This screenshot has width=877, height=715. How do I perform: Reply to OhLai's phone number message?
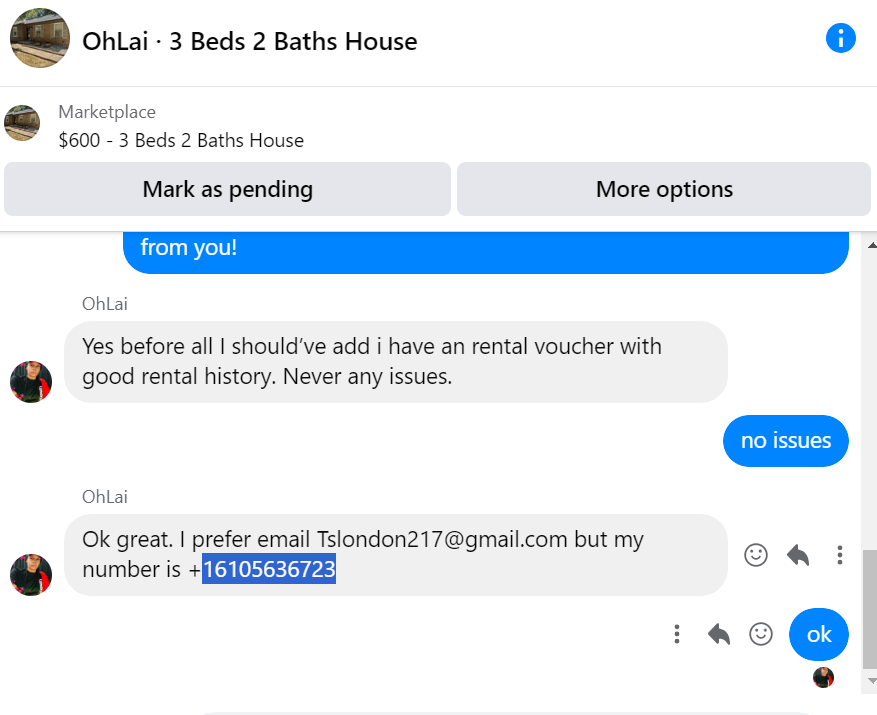click(x=798, y=555)
